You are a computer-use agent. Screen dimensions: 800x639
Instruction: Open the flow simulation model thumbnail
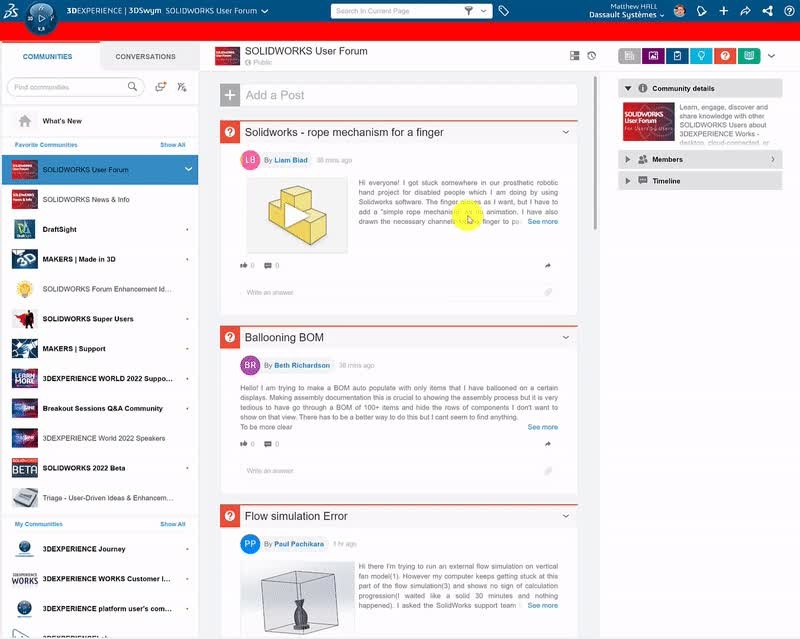click(x=297, y=598)
